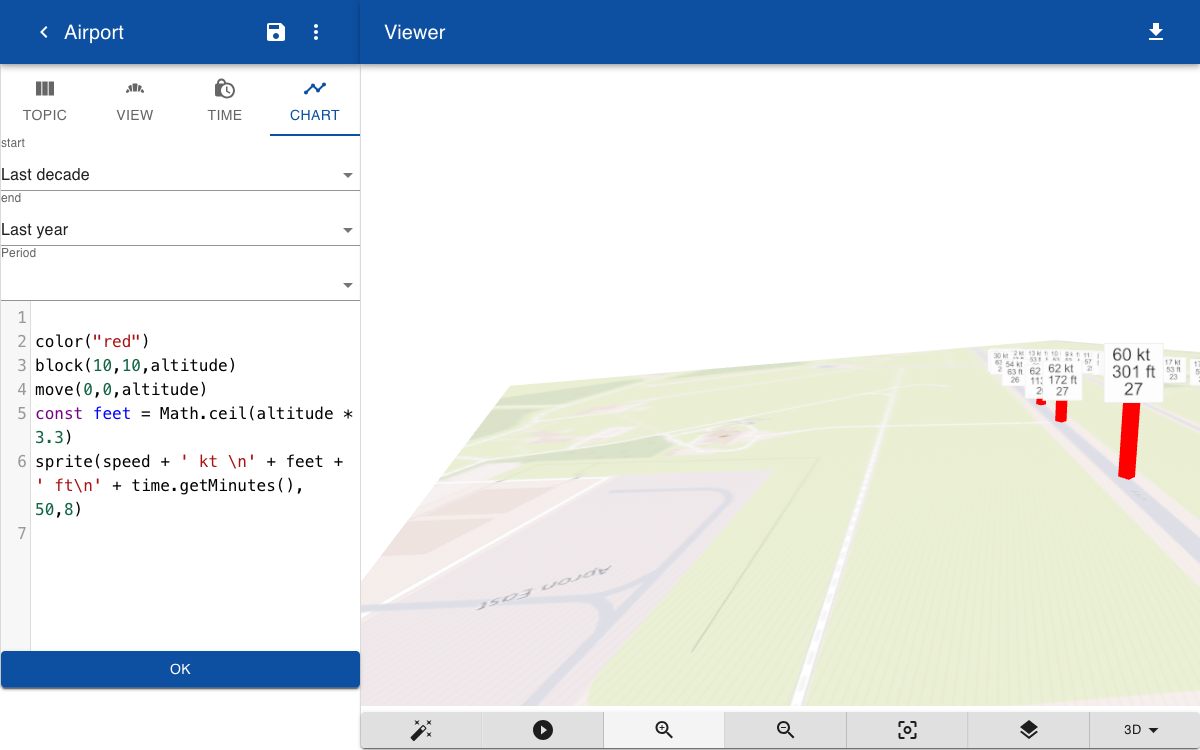Open the three-dot more options menu
Image resolution: width=1200 pixels, height=750 pixels.
(x=316, y=32)
